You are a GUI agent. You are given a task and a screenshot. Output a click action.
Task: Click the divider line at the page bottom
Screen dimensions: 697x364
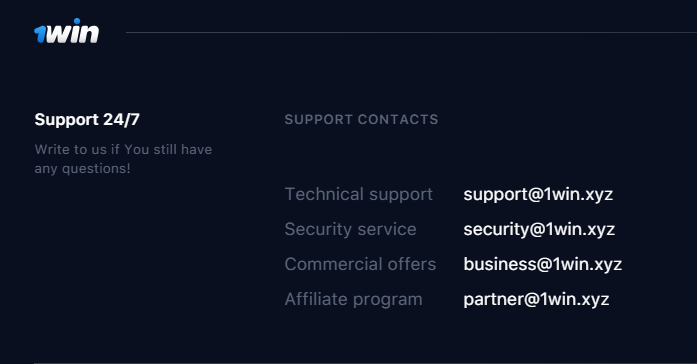coord(365,363)
